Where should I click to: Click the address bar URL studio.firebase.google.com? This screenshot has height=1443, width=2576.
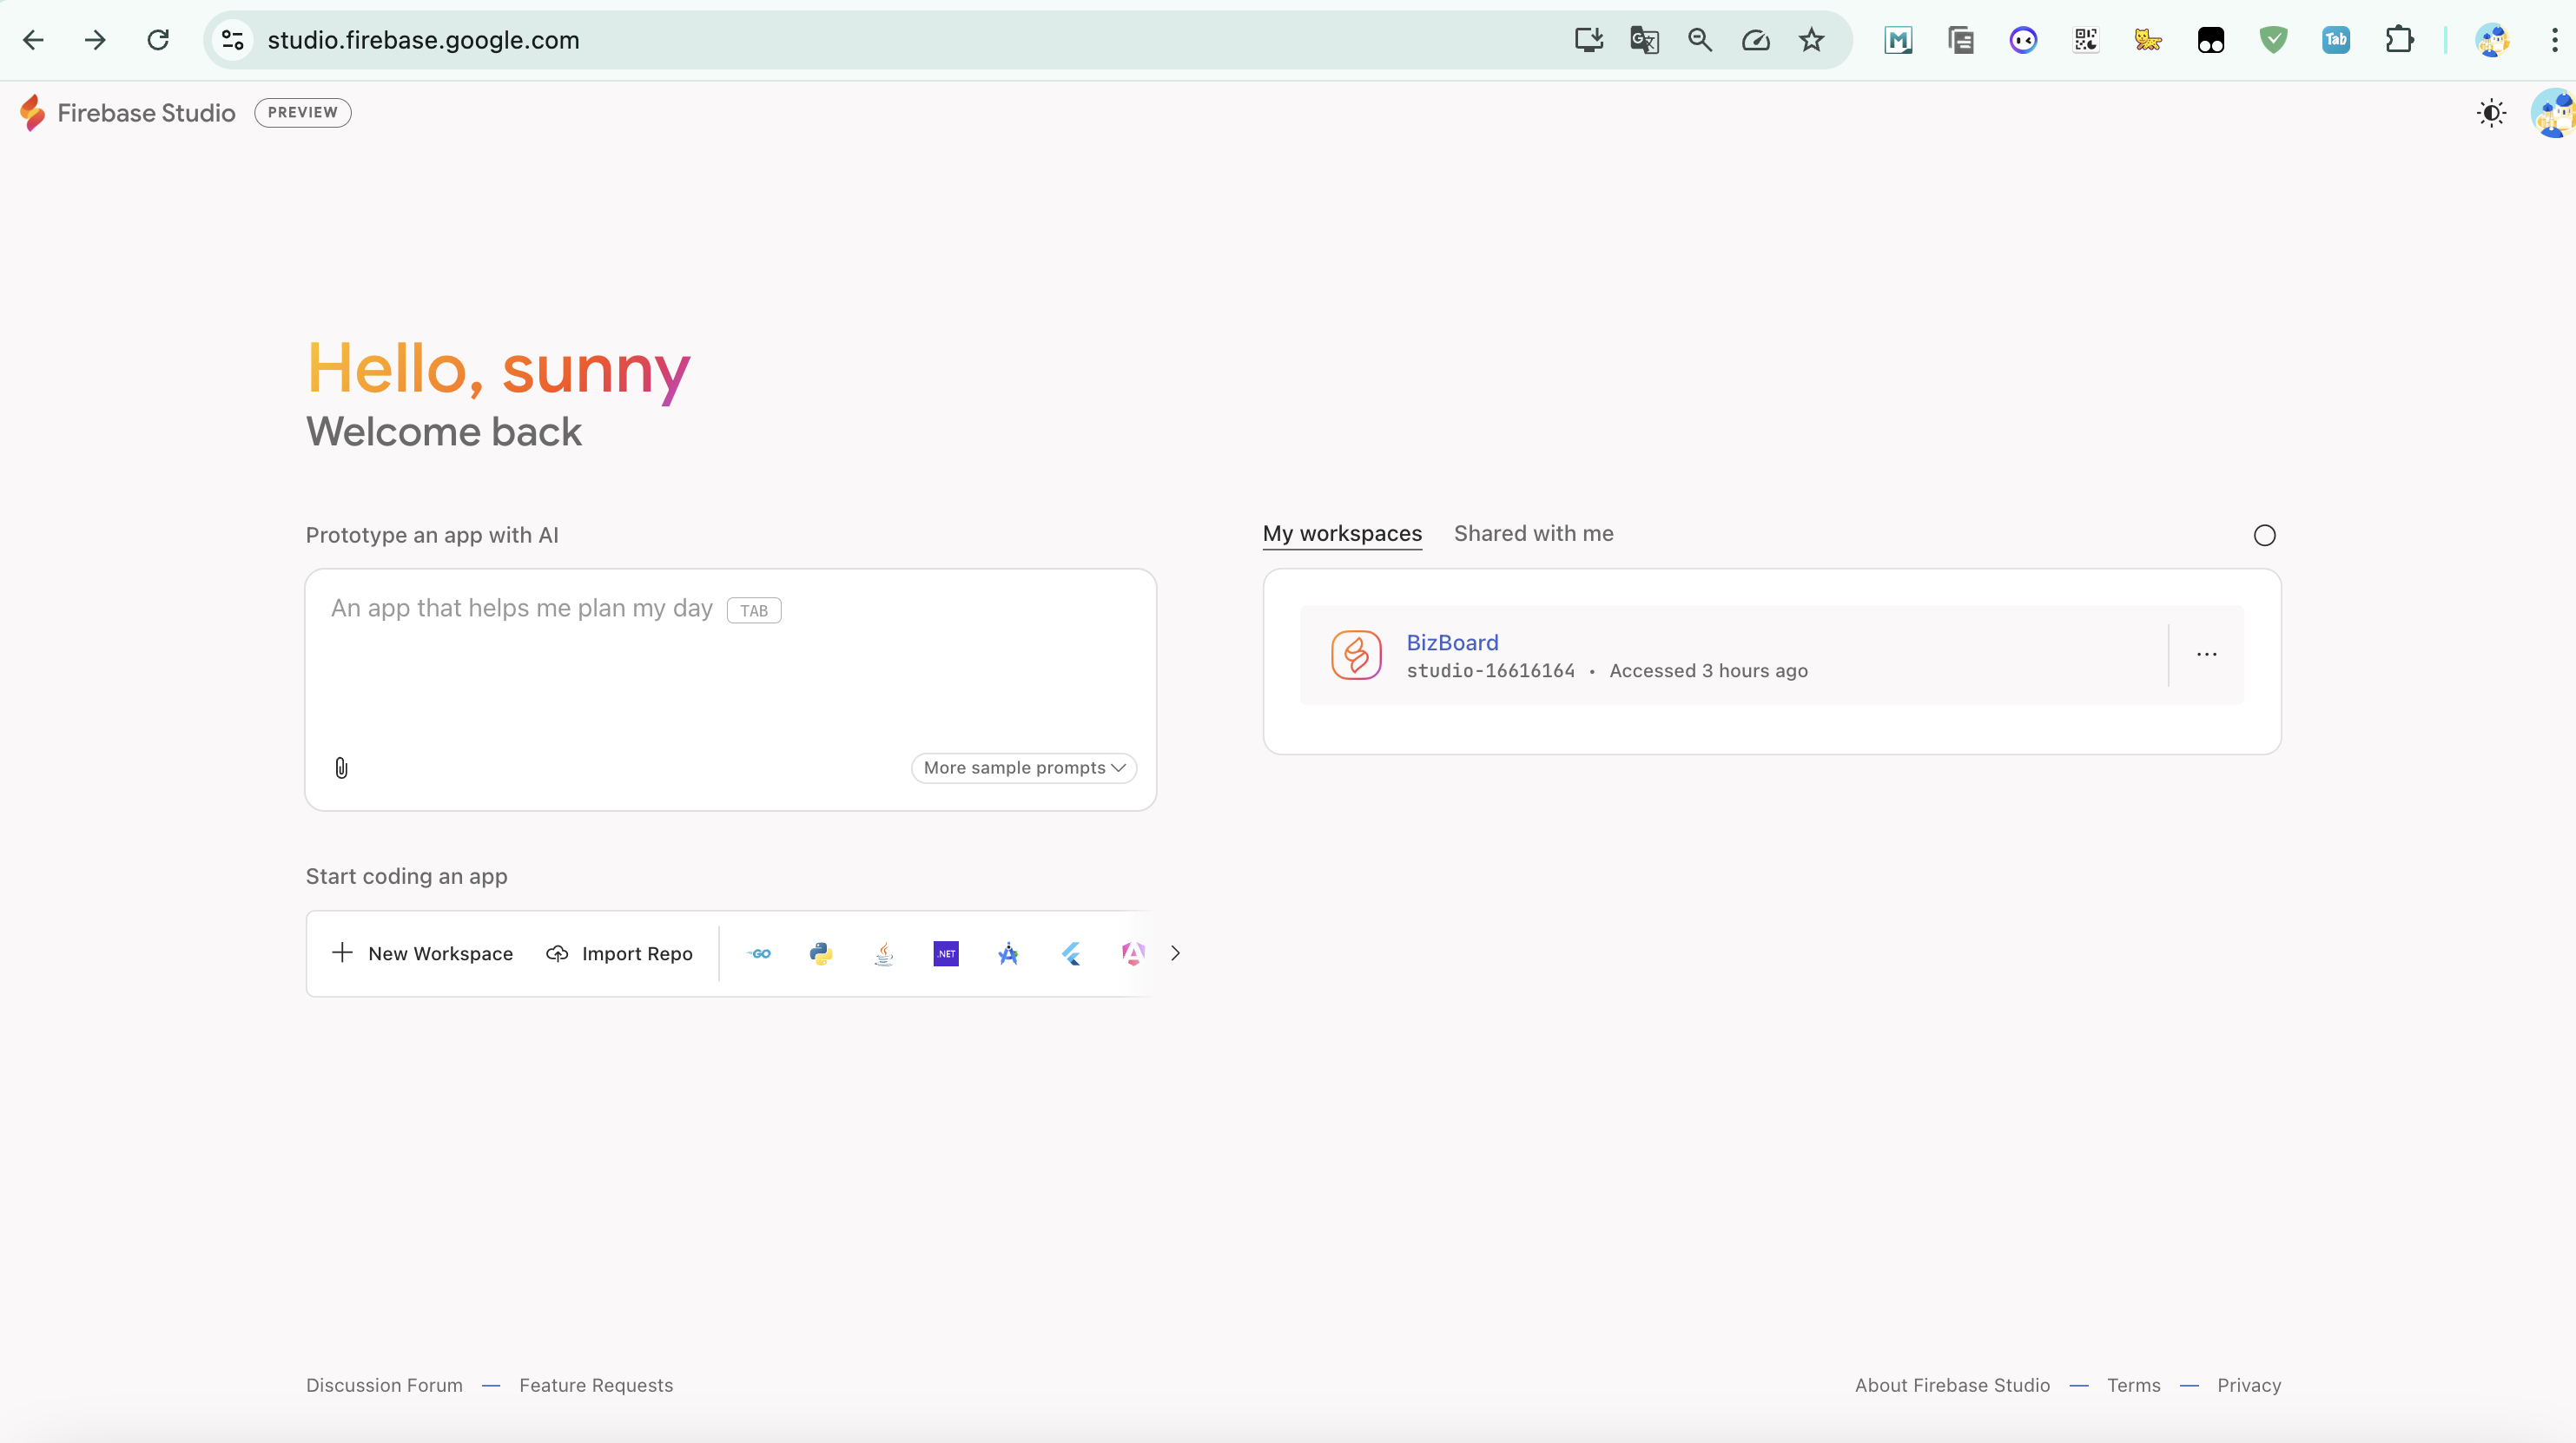tap(423, 40)
